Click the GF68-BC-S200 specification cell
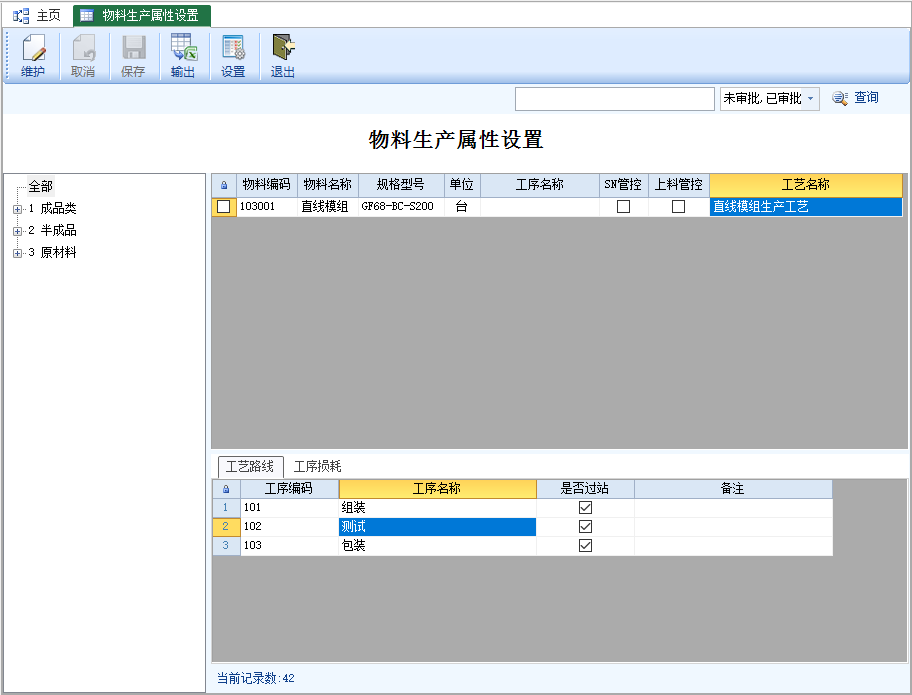This screenshot has width=912, height=695. pyautogui.click(x=401, y=206)
